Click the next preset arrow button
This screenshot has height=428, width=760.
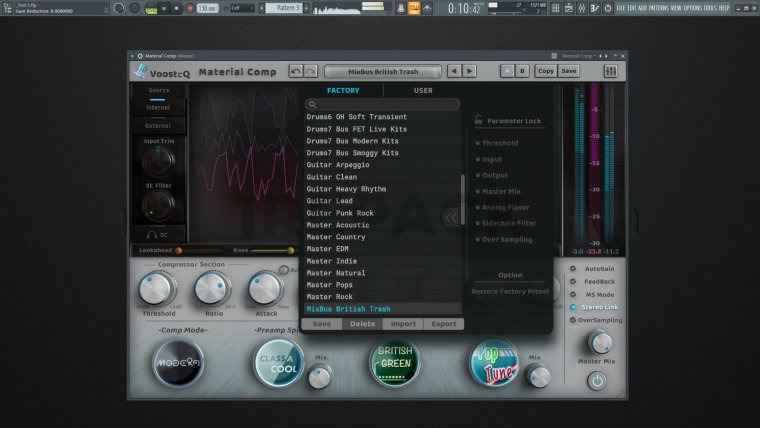click(470, 72)
